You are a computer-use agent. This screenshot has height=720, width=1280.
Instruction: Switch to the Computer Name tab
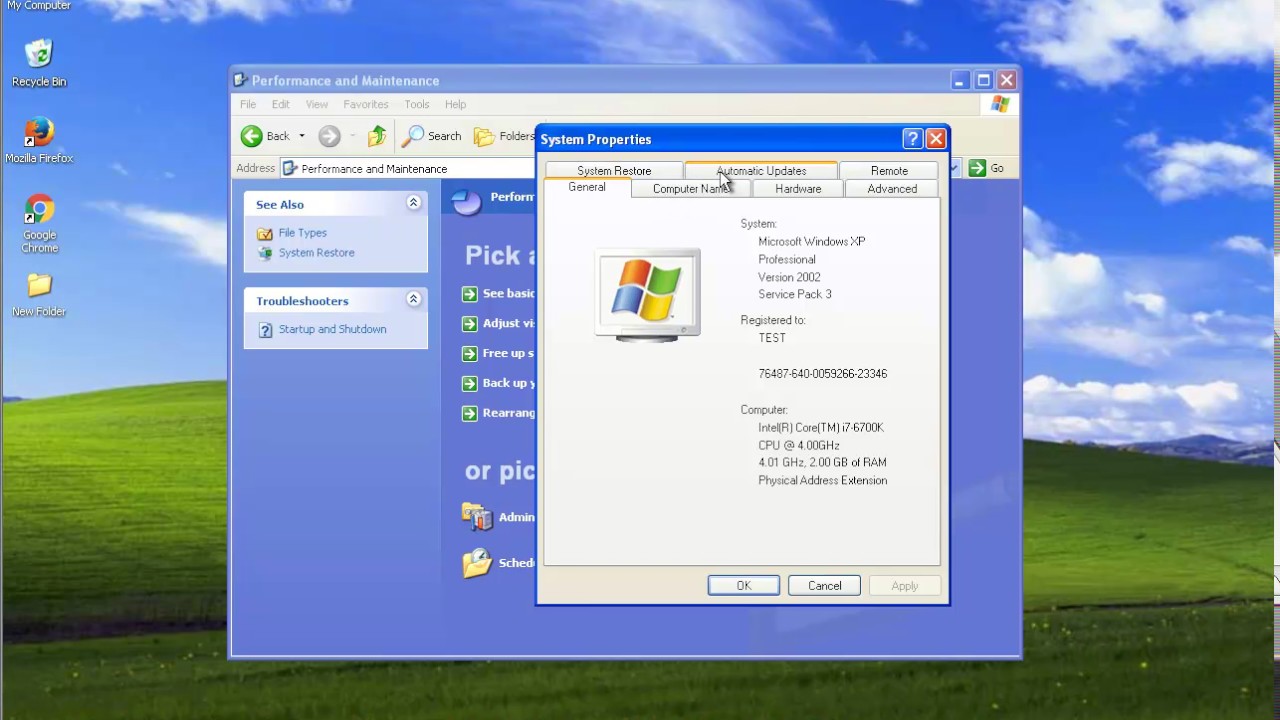point(691,189)
